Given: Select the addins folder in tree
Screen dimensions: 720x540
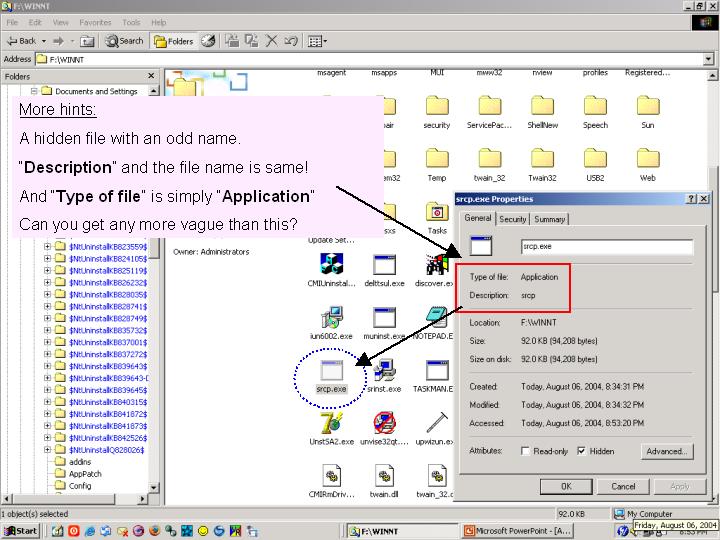Looking at the screenshot, I should coord(79,461).
